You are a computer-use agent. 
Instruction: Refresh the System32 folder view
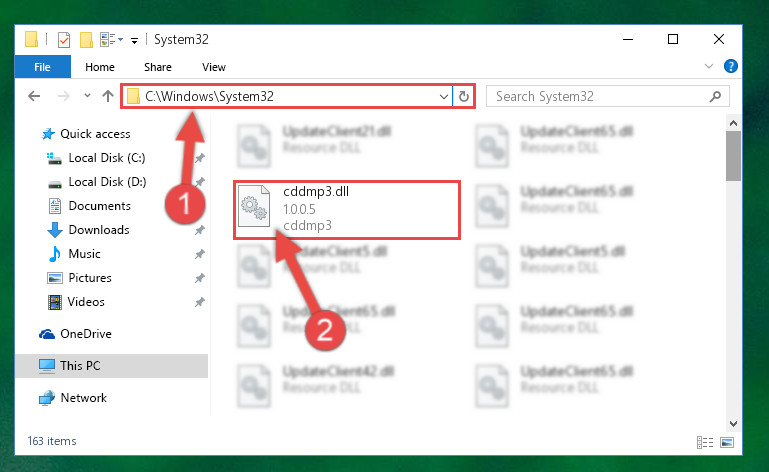pos(463,97)
